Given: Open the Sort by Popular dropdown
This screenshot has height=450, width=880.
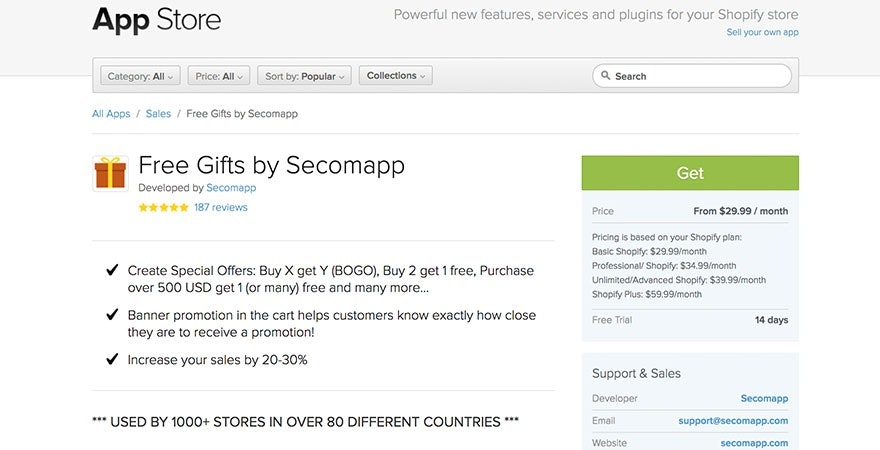Looking at the screenshot, I should 304,76.
